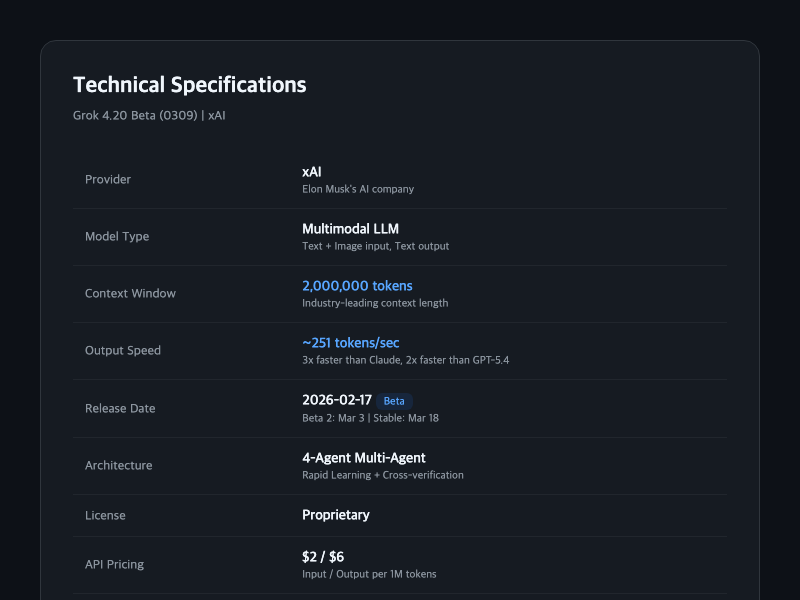Image resolution: width=800 pixels, height=600 pixels.
Task: Select the 4-Agent Multi-Agent architecture value
Action: click(x=364, y=458)
